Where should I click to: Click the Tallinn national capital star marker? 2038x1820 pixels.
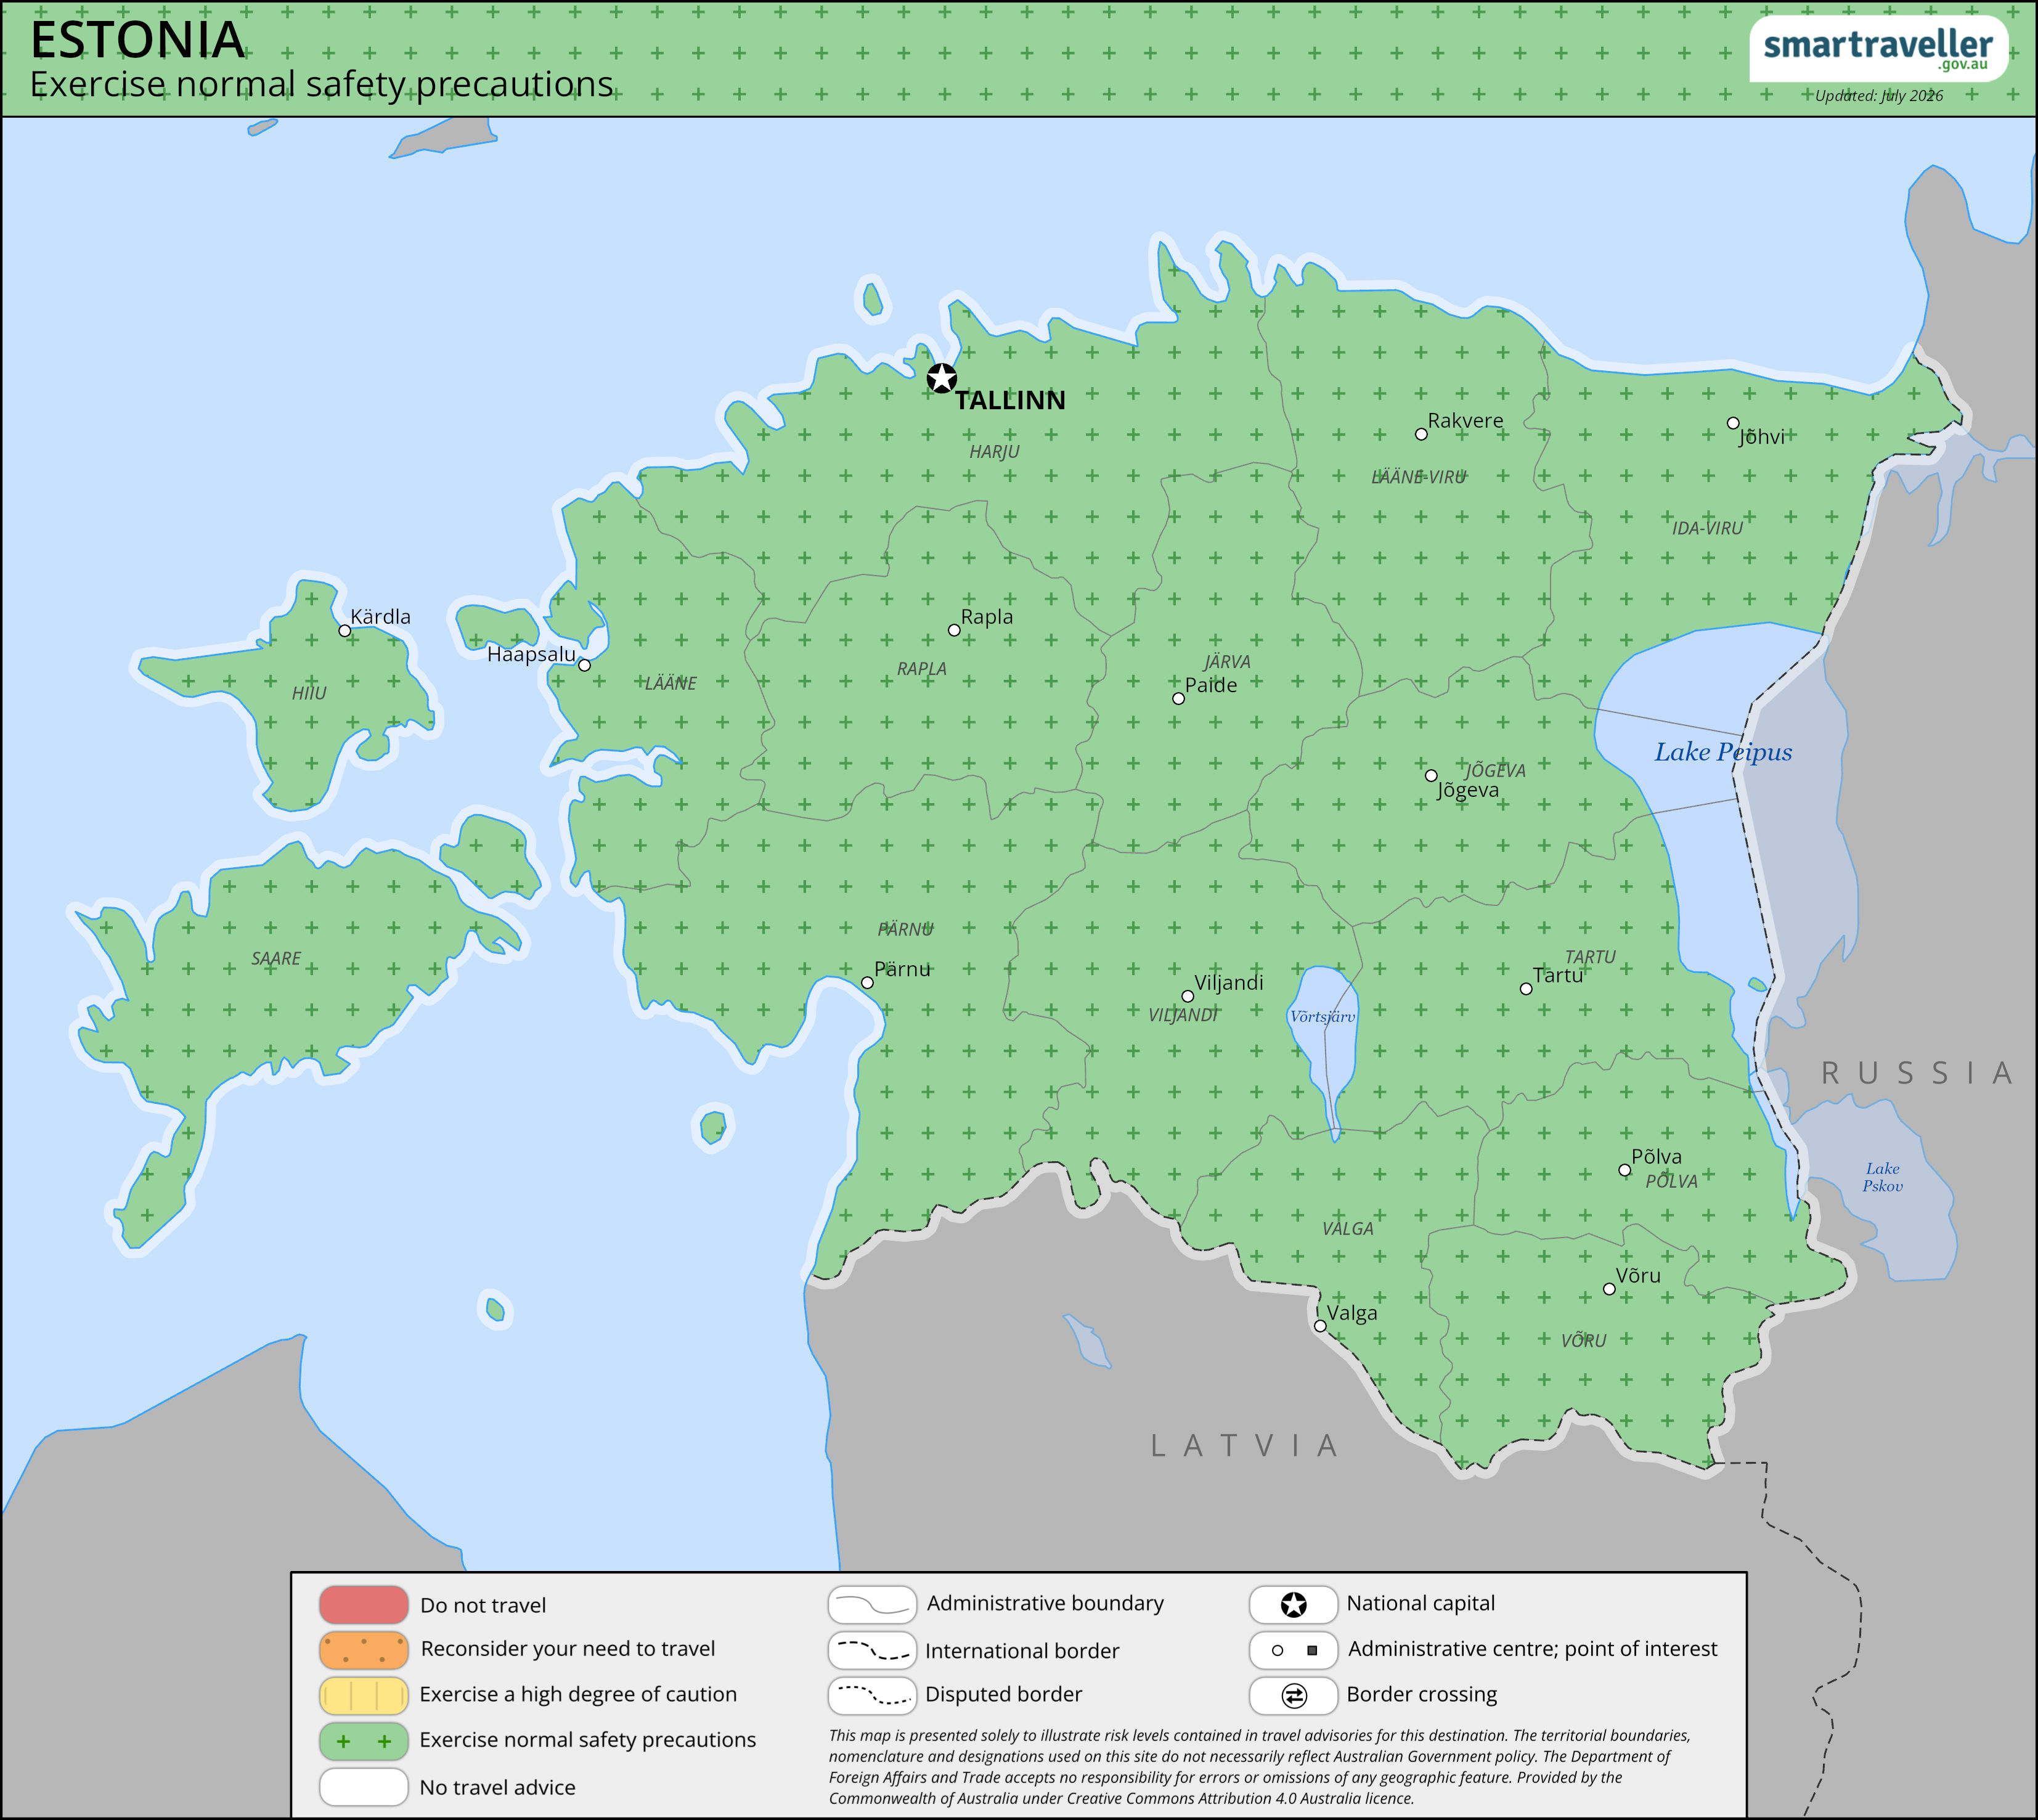tap(941, 379)
